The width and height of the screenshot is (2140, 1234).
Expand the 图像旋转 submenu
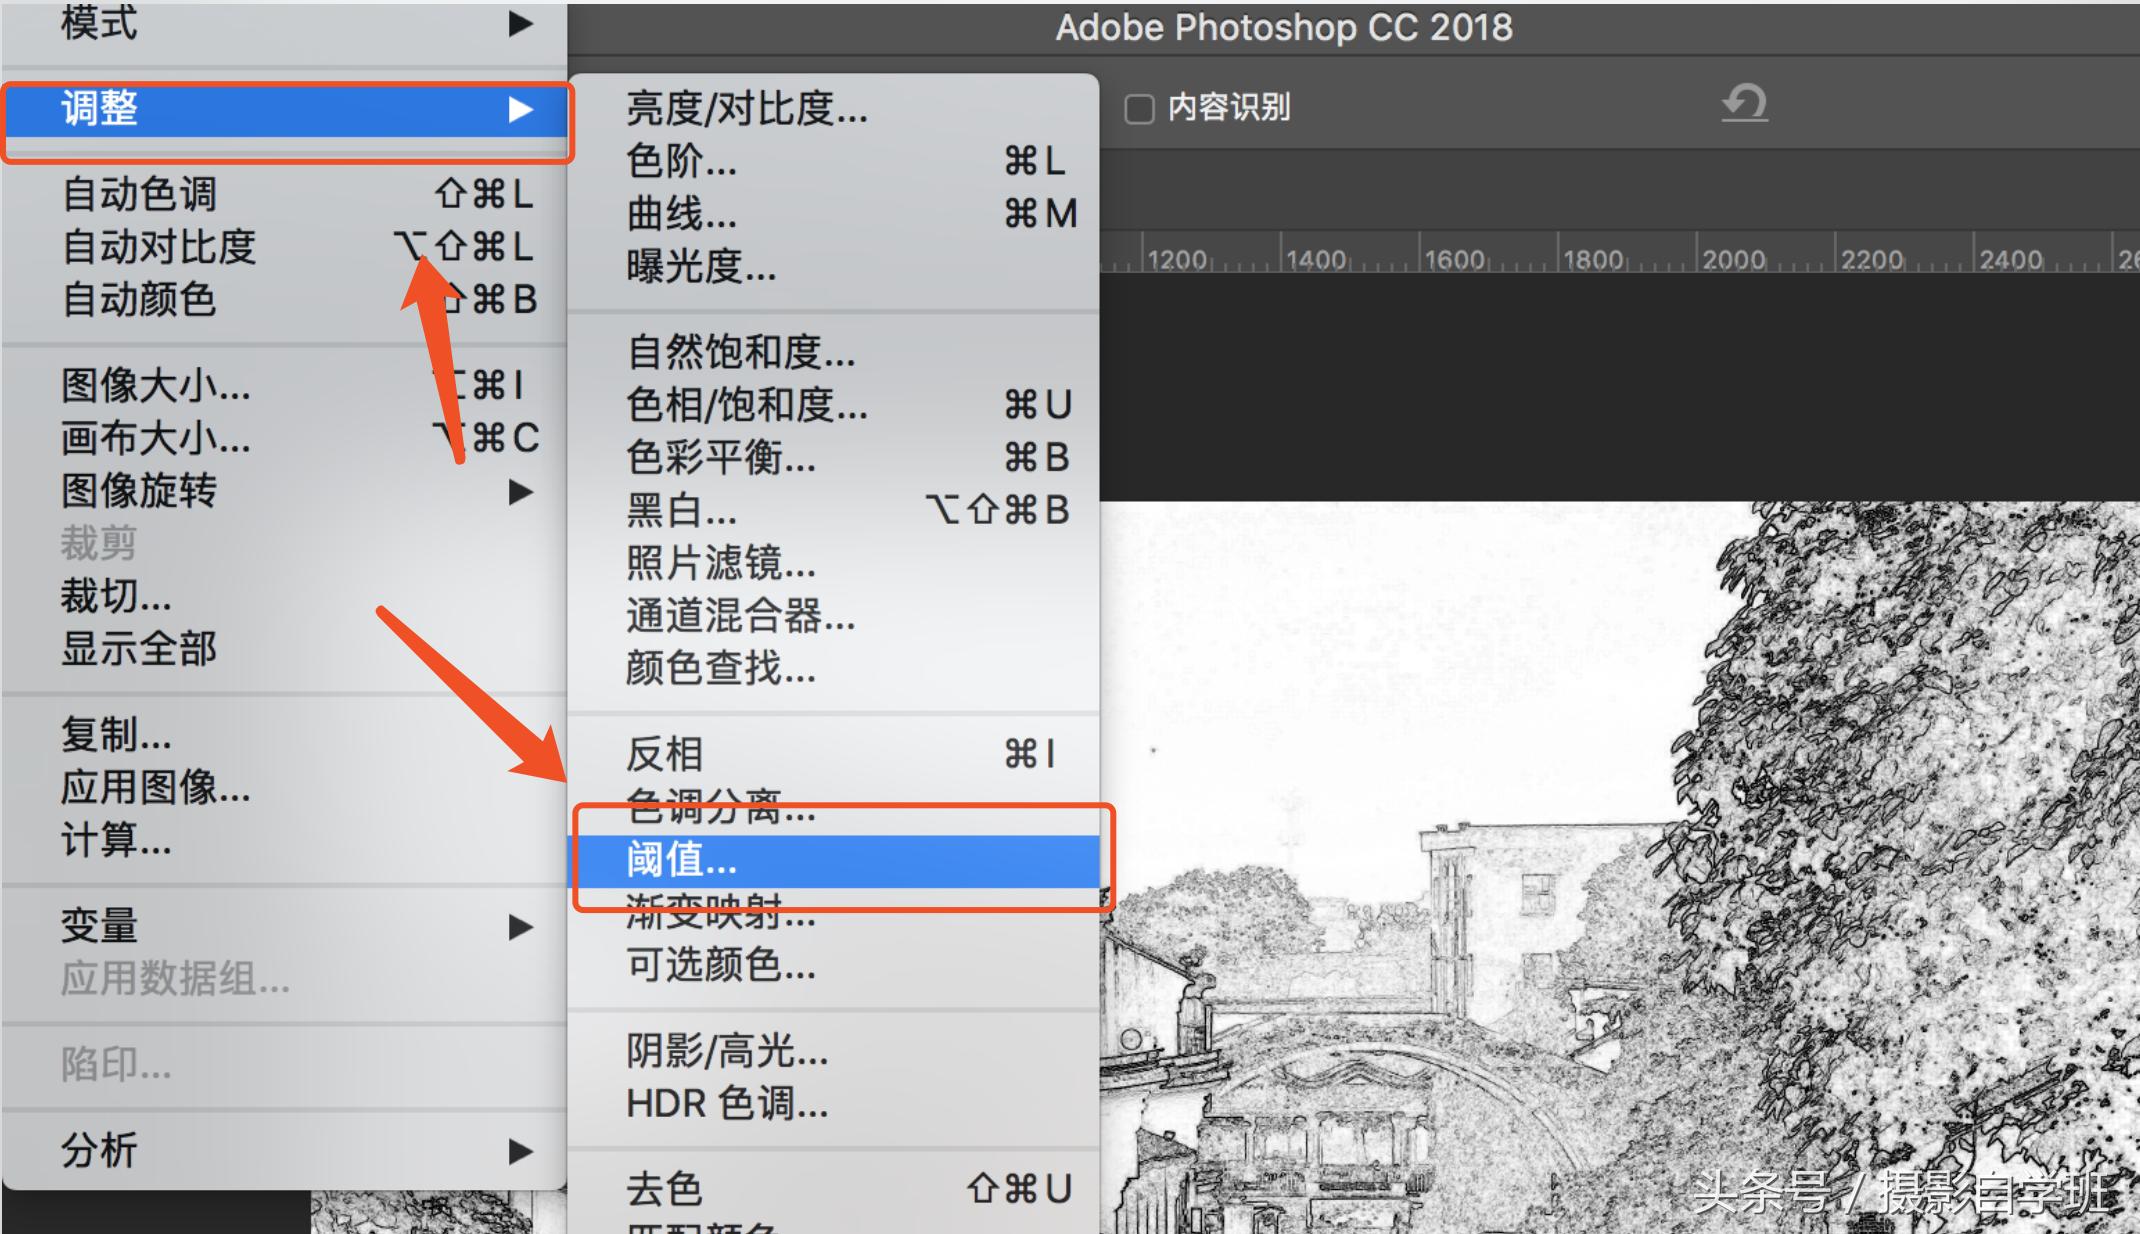[140, 491]
